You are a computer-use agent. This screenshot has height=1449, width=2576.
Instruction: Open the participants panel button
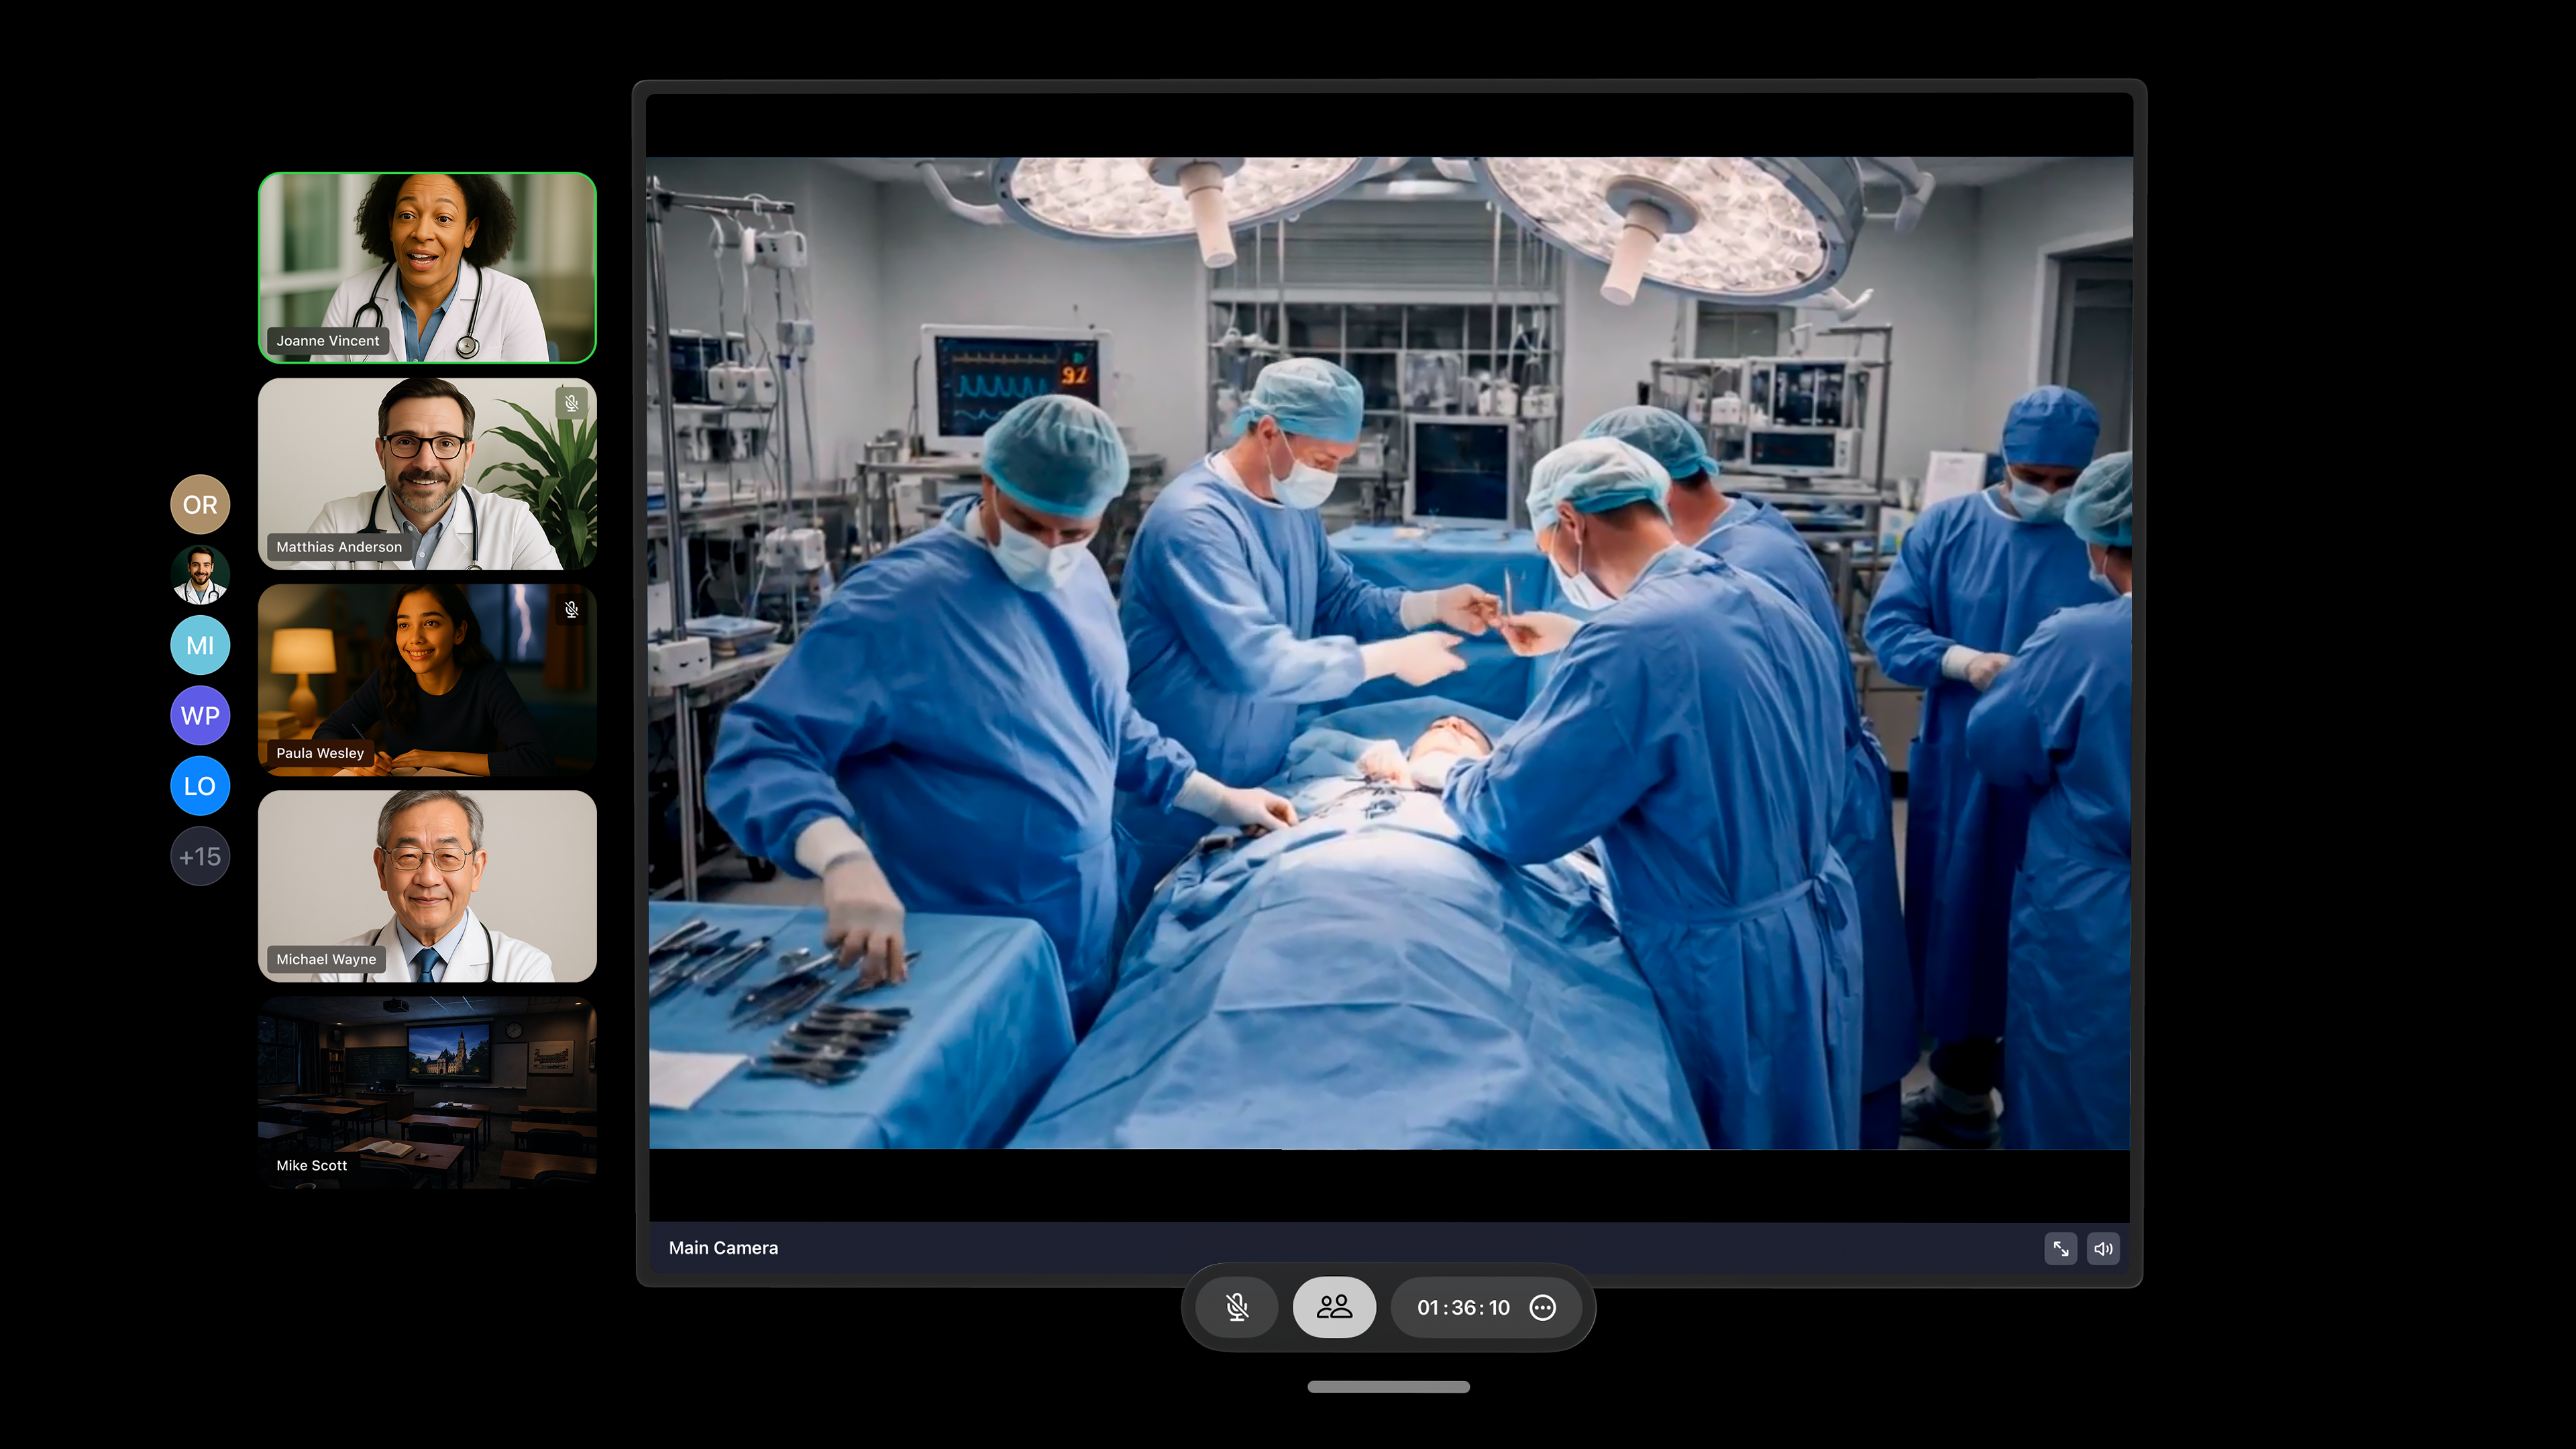[1334, 1307]
